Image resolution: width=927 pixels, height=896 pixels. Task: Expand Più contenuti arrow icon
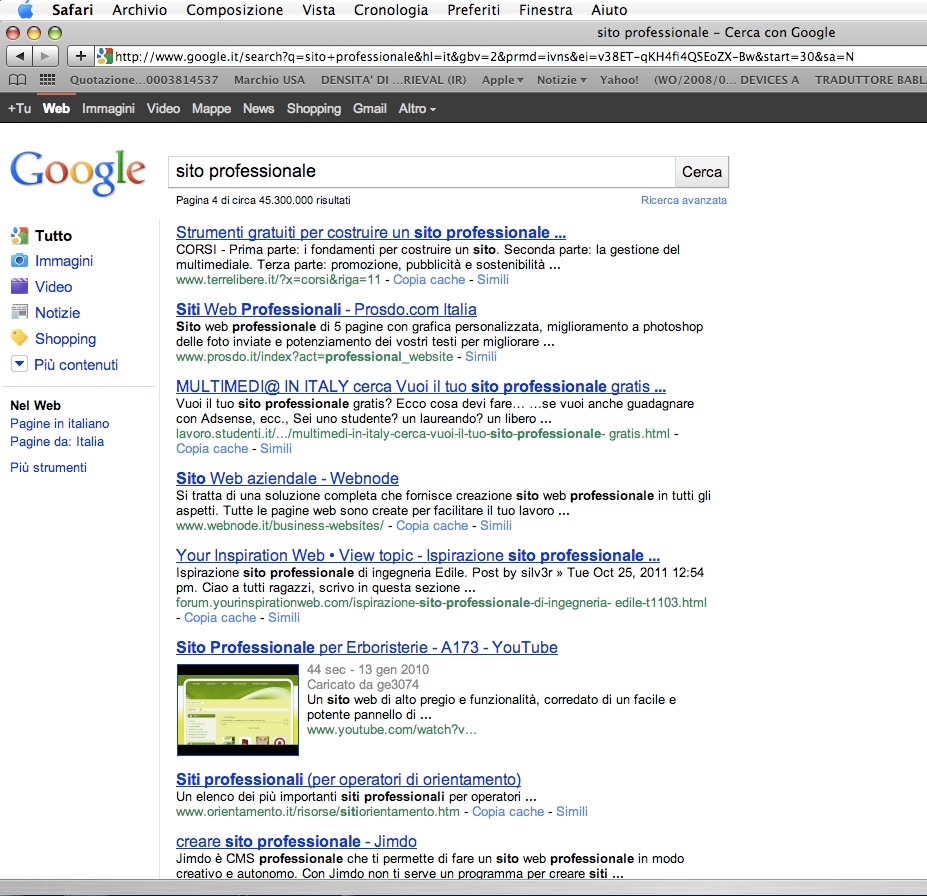(x=20, y=364)
